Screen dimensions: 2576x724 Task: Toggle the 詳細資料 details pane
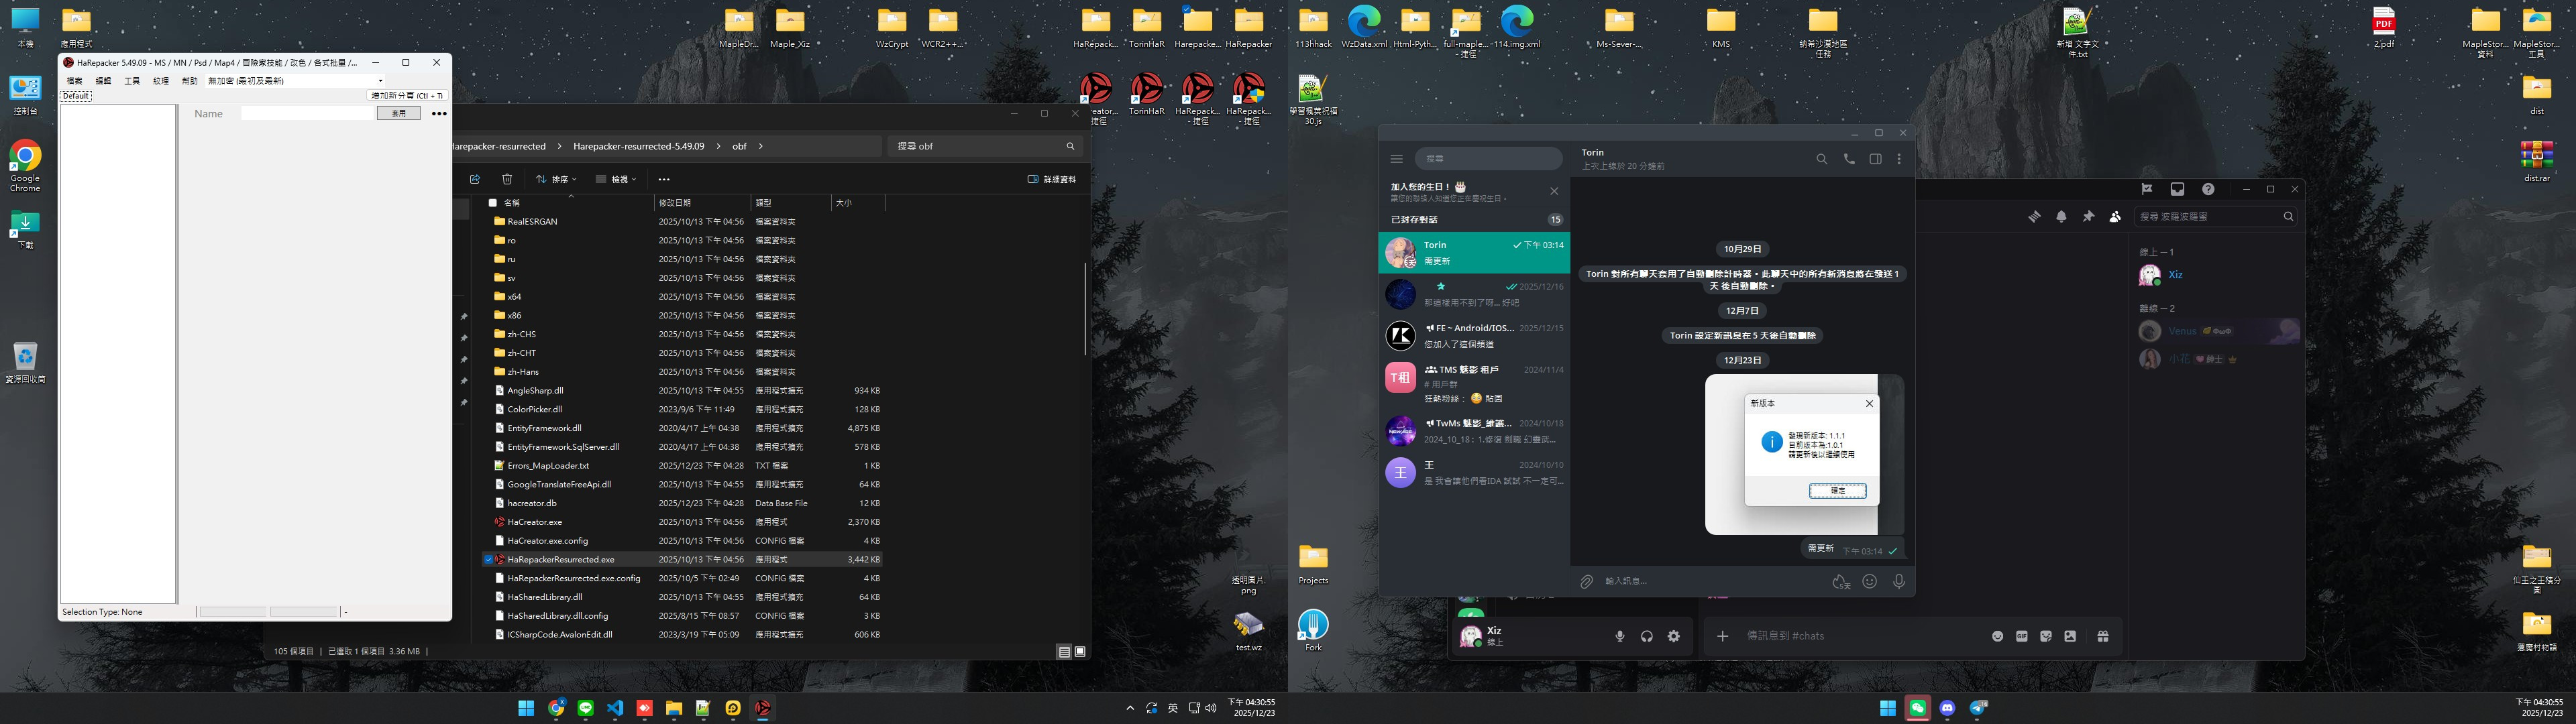(1051, 179)
